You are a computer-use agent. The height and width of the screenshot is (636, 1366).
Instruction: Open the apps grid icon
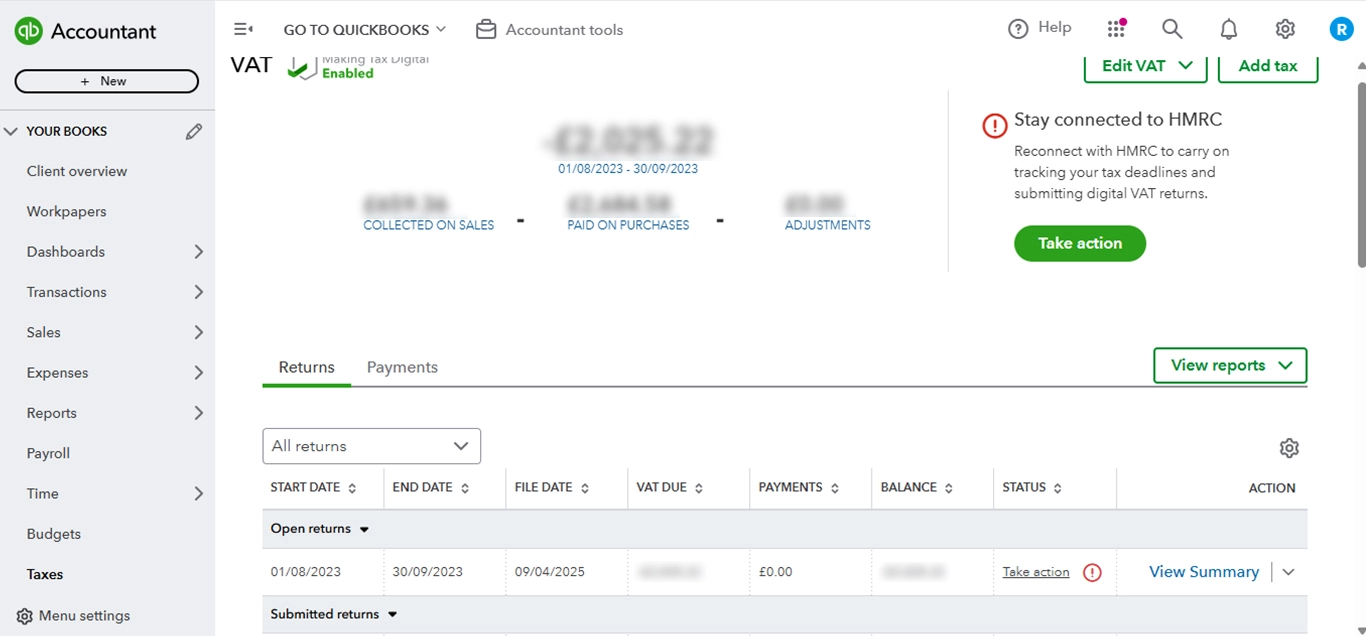click(x=1116, y=29)
